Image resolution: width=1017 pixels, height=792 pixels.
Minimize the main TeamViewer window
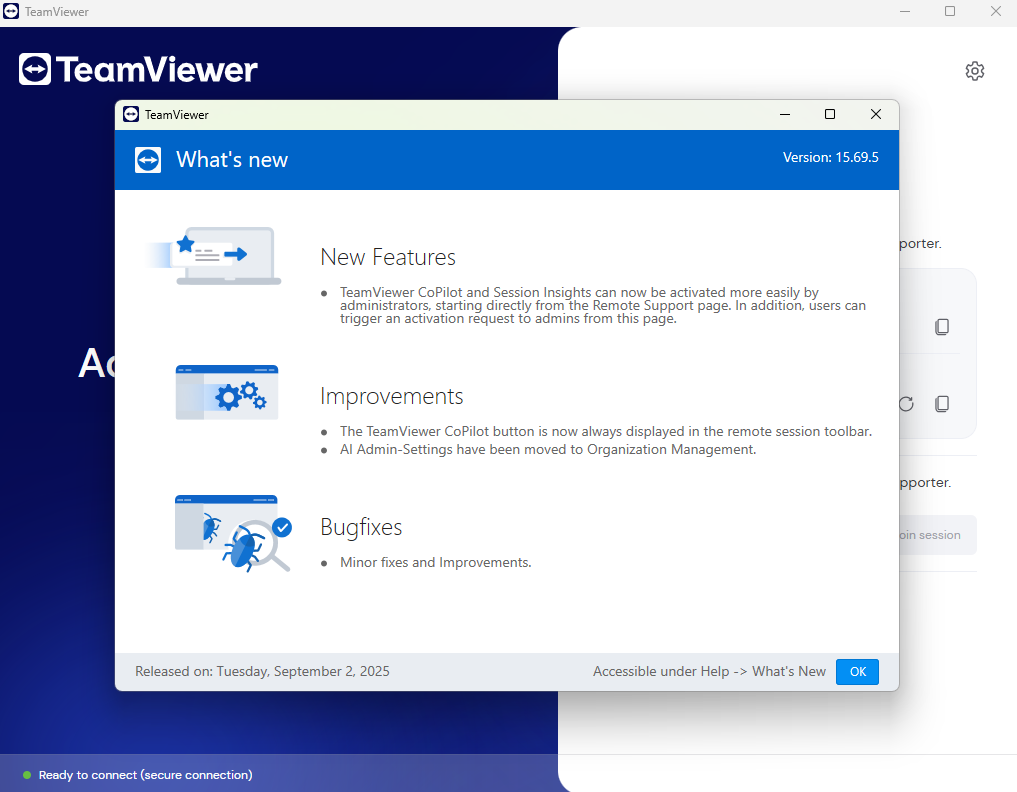(905, 12)
